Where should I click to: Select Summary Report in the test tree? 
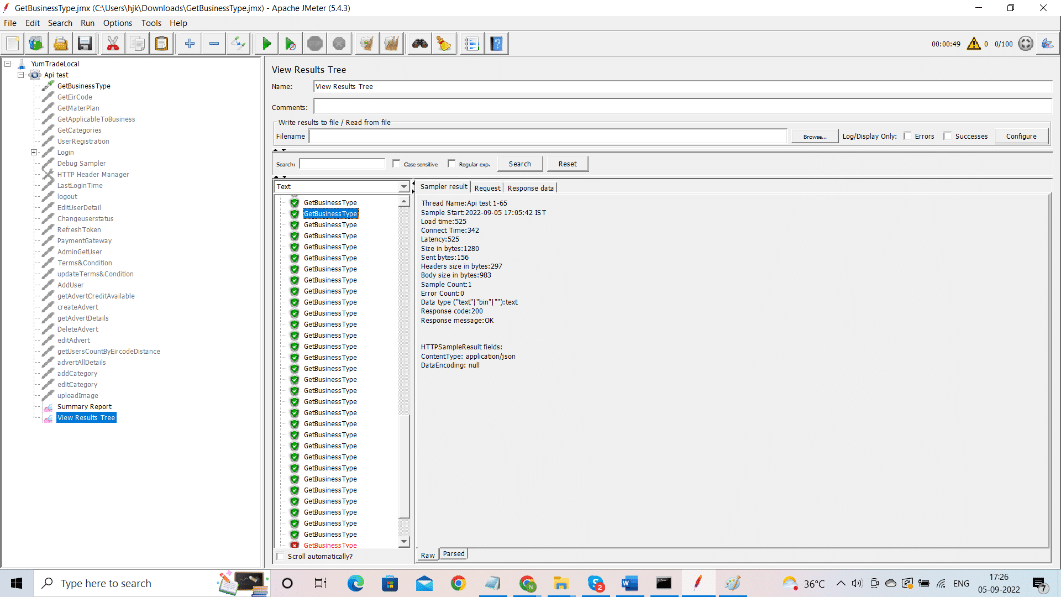(84, 406)
